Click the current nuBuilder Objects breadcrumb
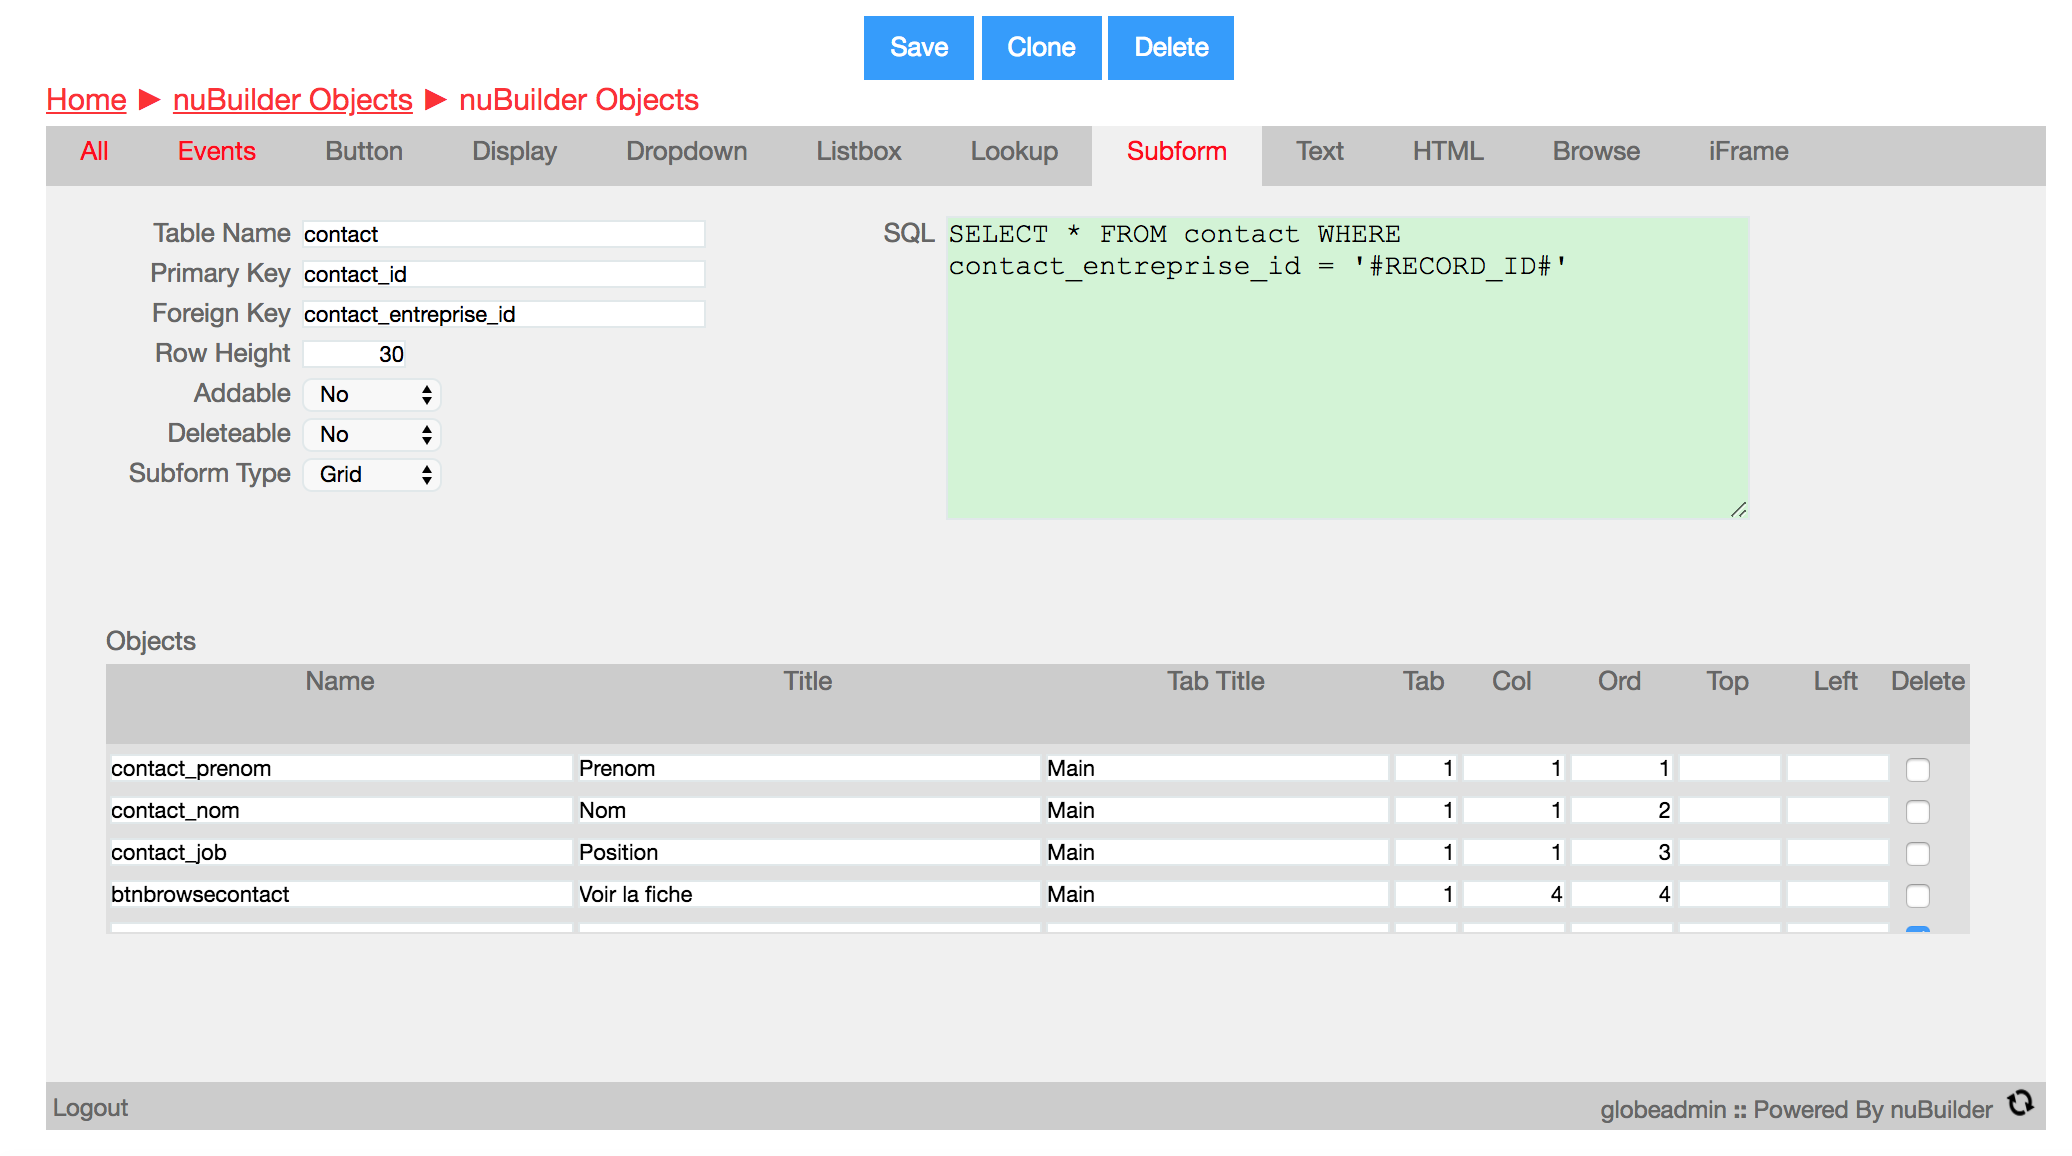 click(x=579, y=100)
